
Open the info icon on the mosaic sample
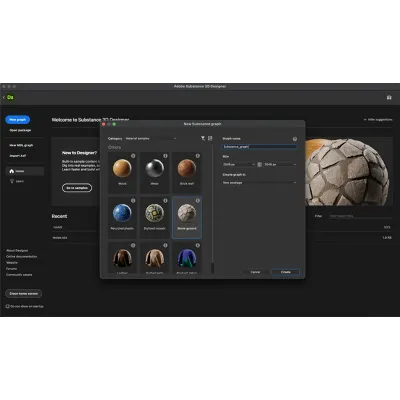165,200
